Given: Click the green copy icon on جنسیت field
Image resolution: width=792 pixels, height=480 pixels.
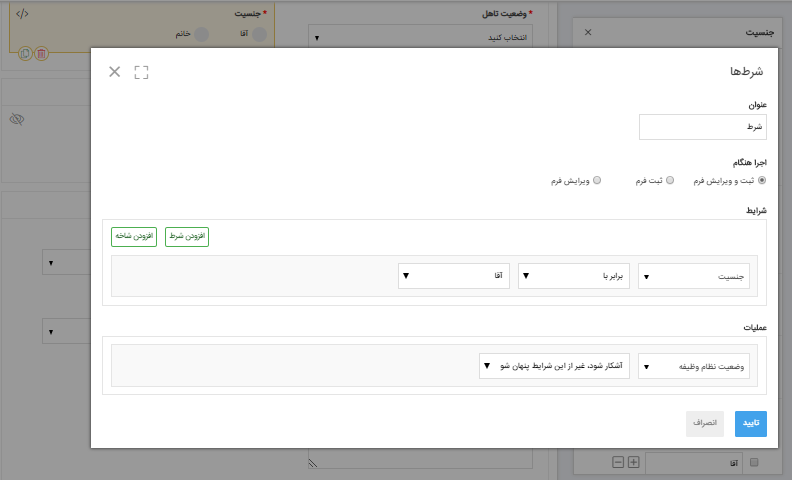Looking at the screenshot, I should (x=26, y=53).
